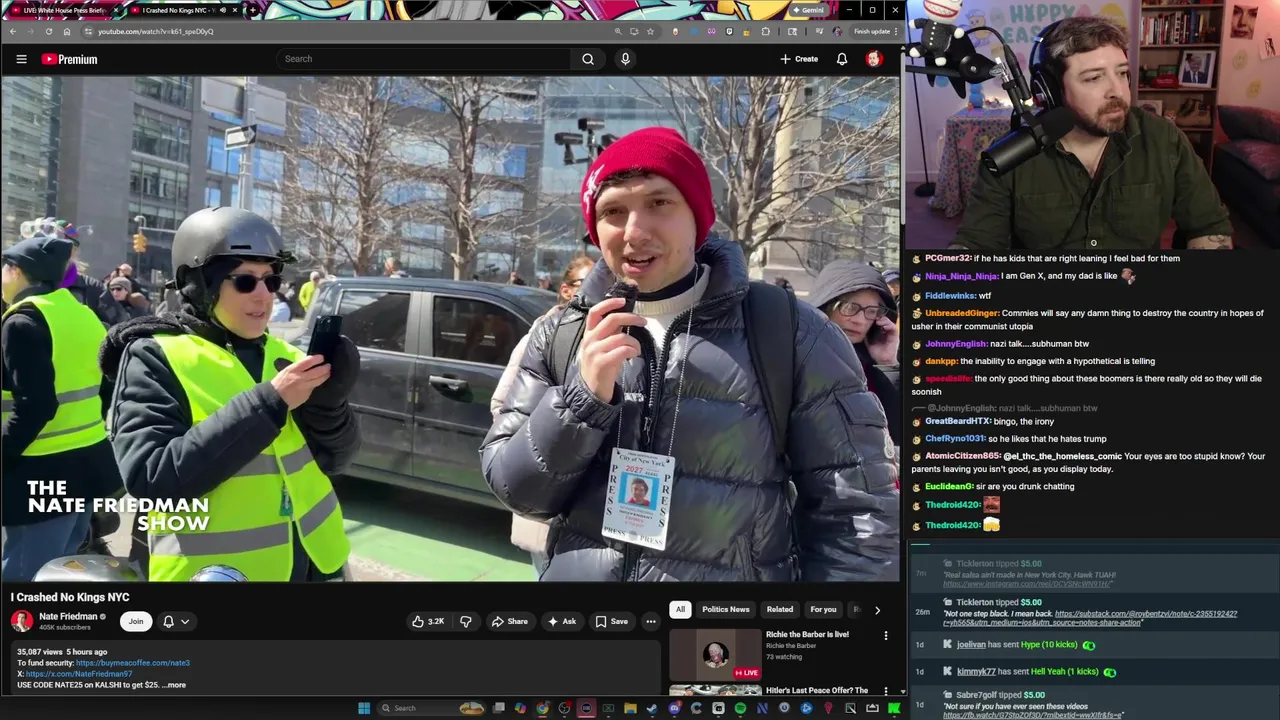
Task: Click the 35,087 views text
Action: (x=39, y=652)
